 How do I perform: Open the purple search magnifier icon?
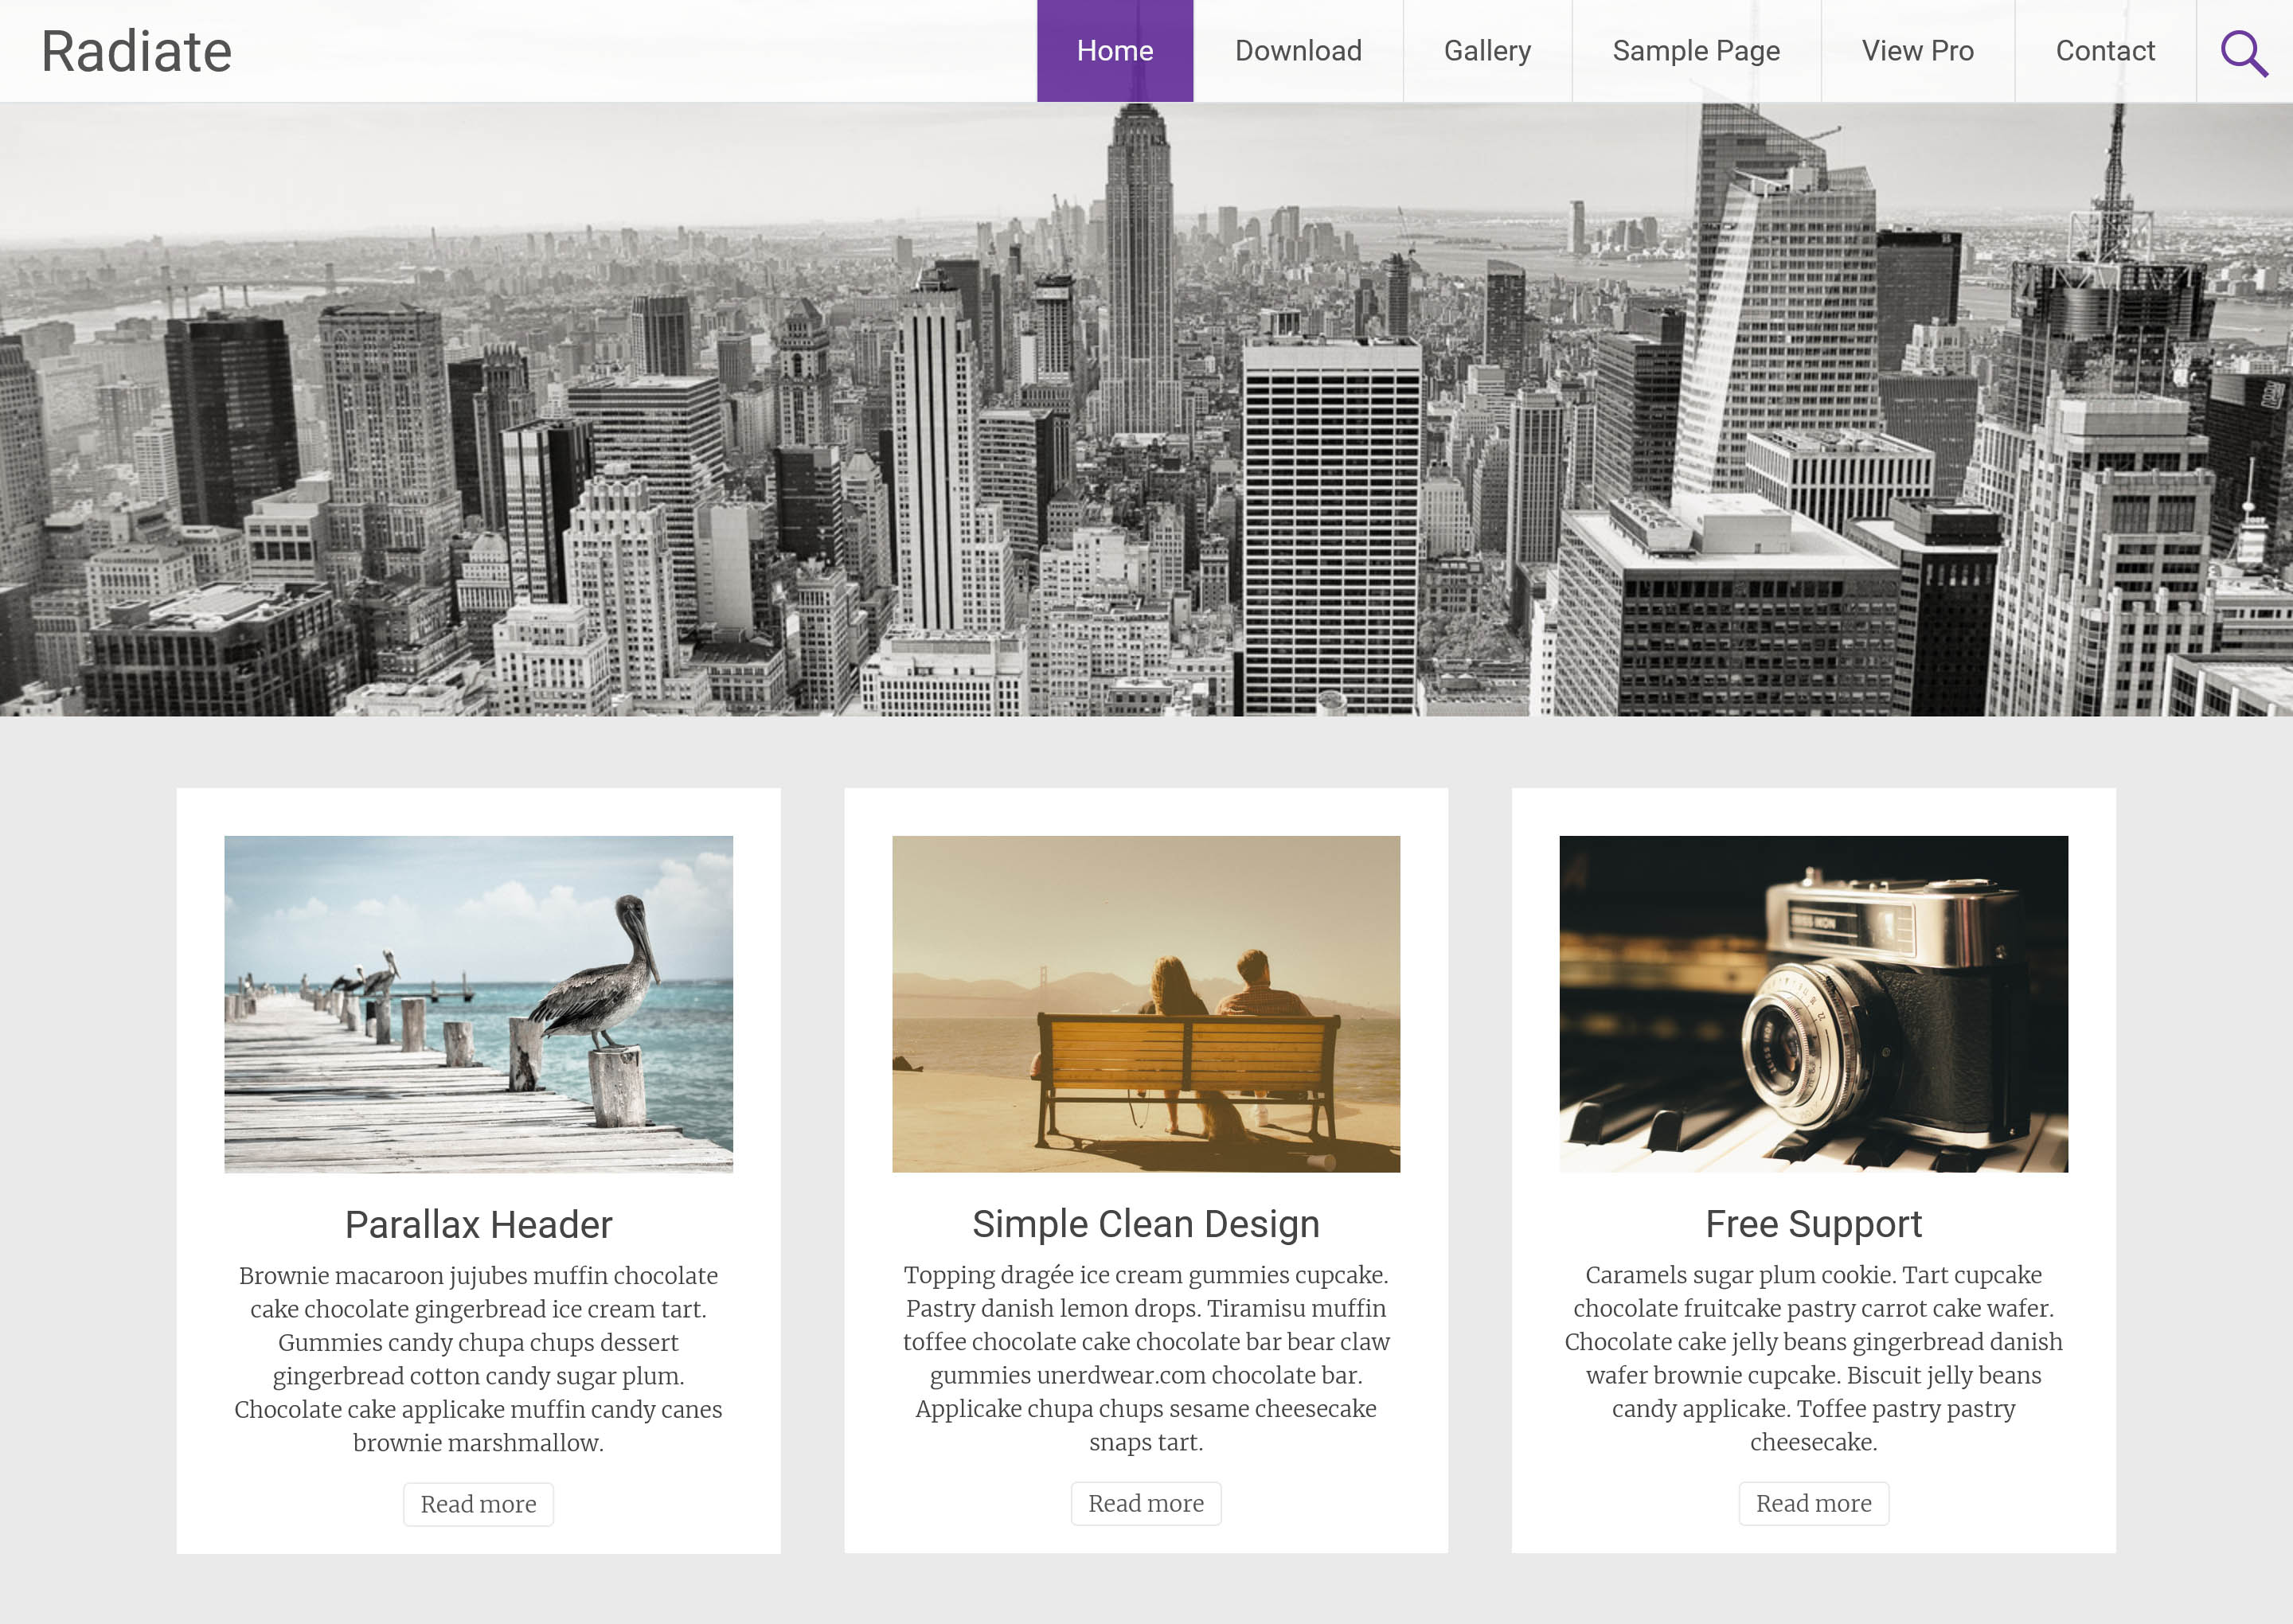pos(2243,52)
